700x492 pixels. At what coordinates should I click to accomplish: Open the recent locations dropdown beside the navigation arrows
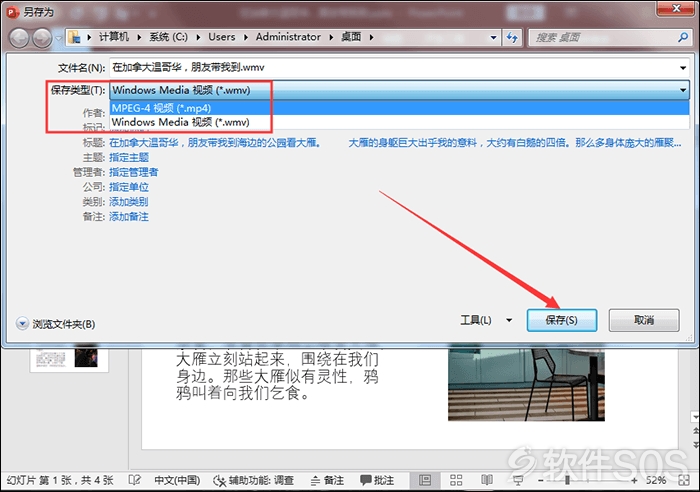[58, 38]
